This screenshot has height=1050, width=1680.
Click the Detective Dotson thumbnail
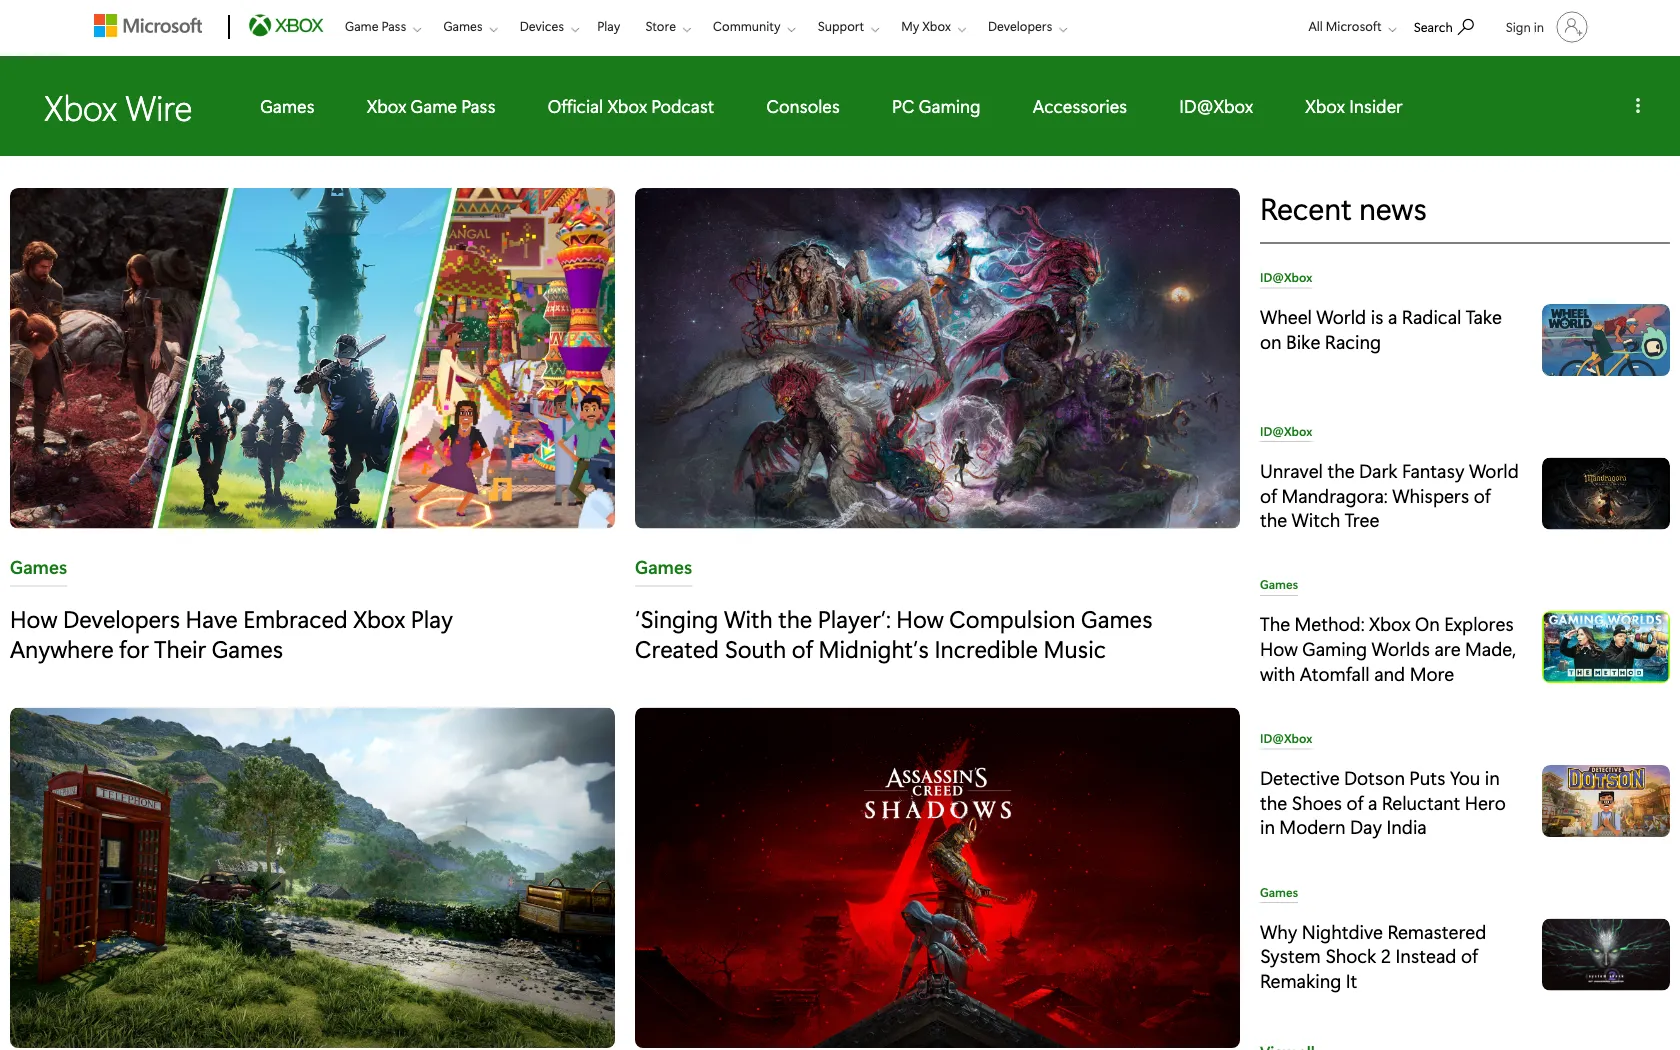(x=1606, y=801)
